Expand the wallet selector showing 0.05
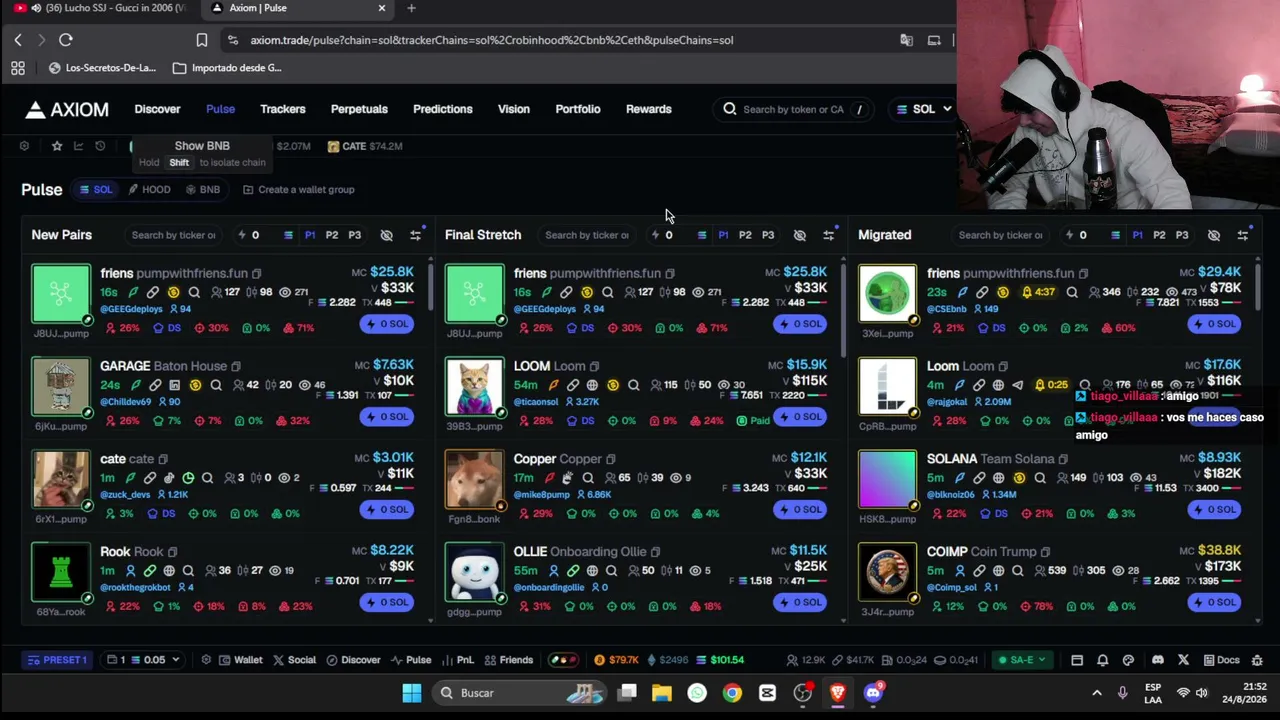1280x720 pixels. point(143,660)
